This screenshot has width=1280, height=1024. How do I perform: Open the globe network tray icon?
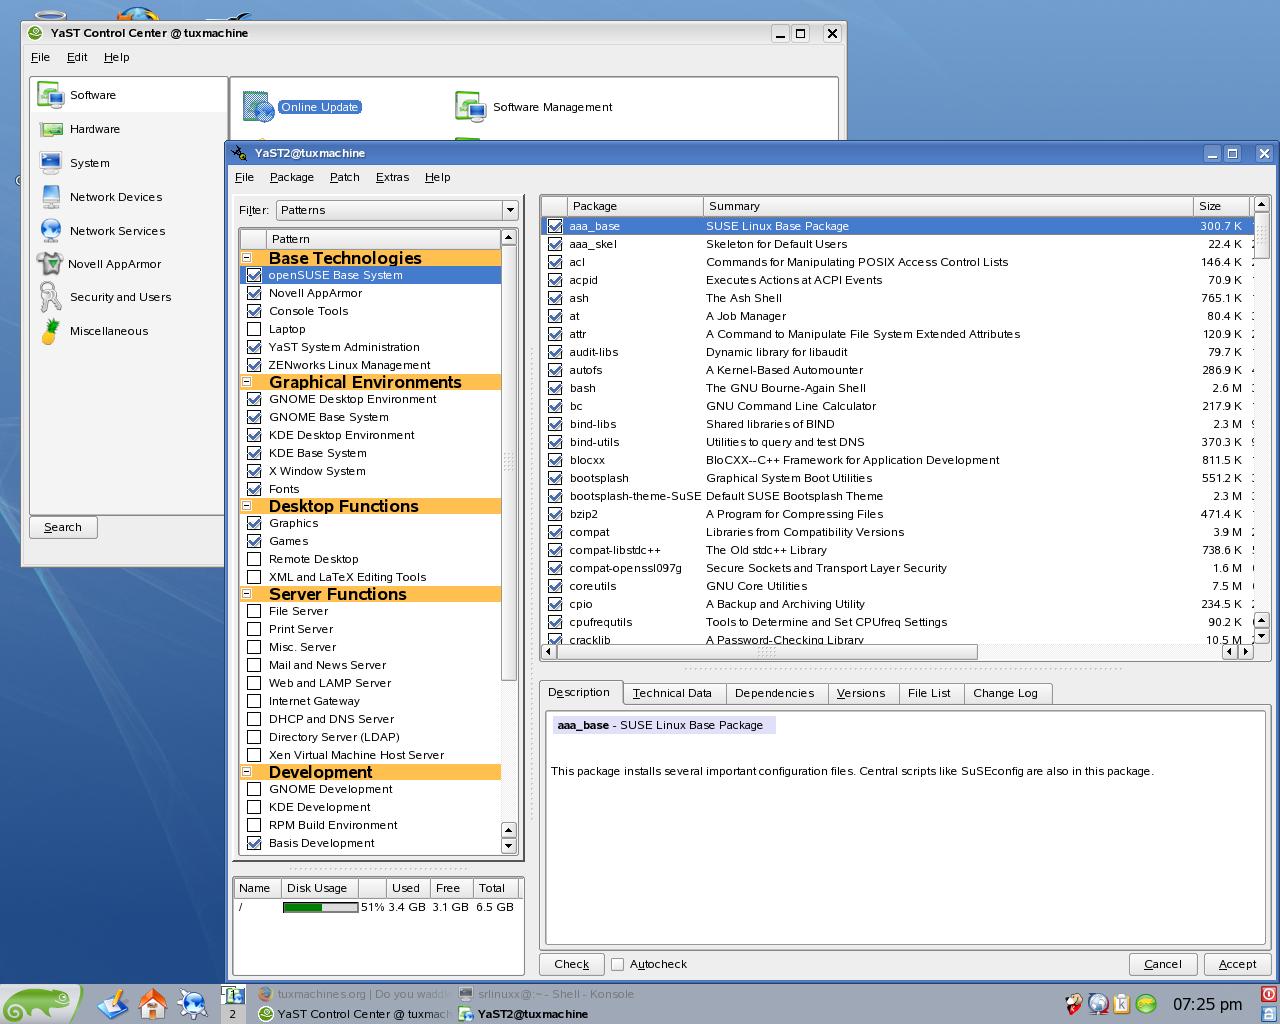point(1098,1004)
